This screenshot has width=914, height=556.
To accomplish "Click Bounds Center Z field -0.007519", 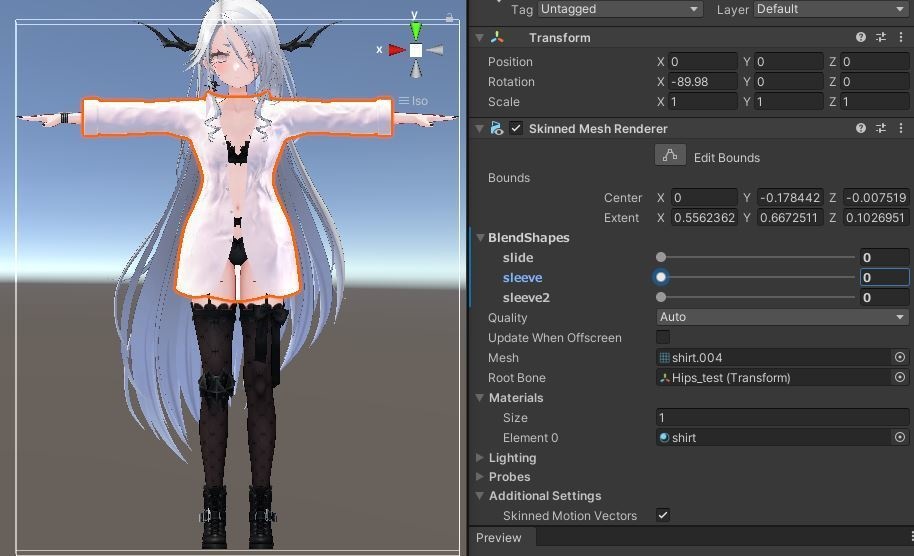I will 875,198.
